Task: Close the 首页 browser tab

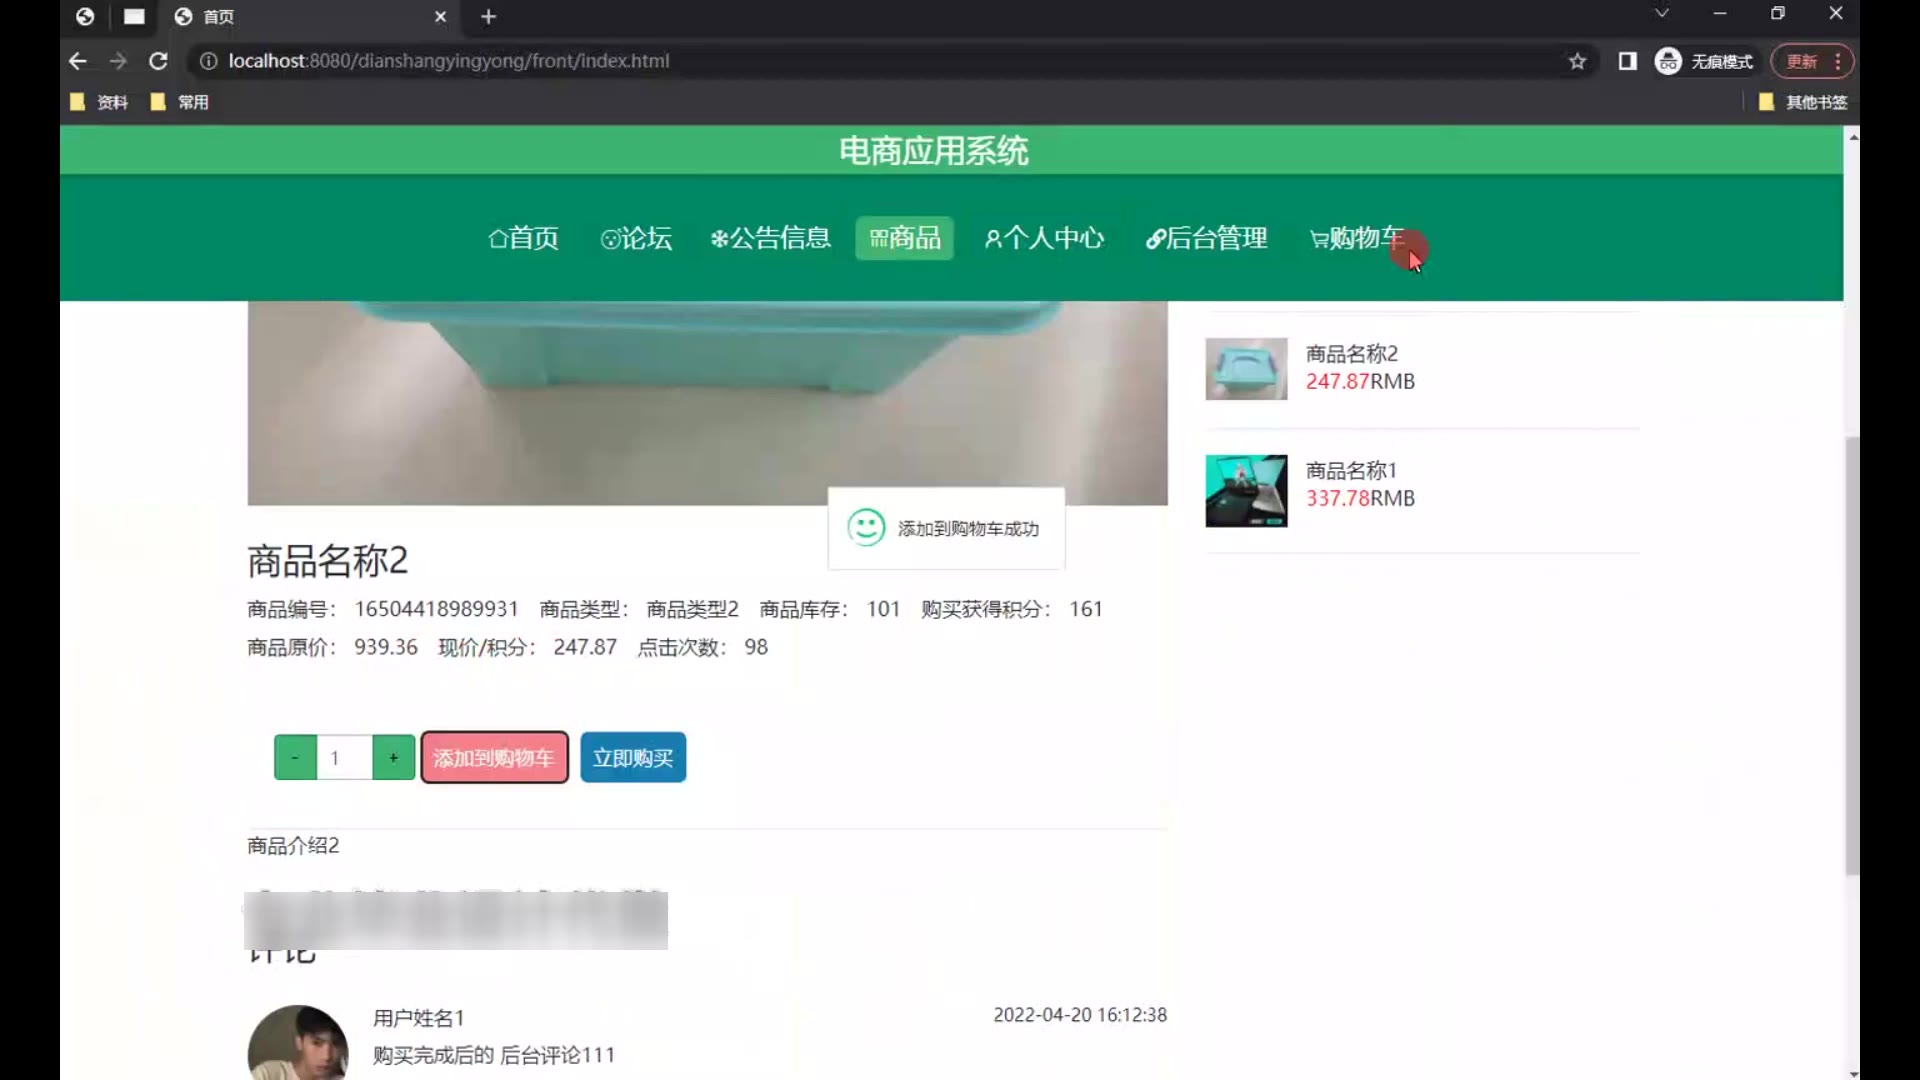Action: point(440,17)
